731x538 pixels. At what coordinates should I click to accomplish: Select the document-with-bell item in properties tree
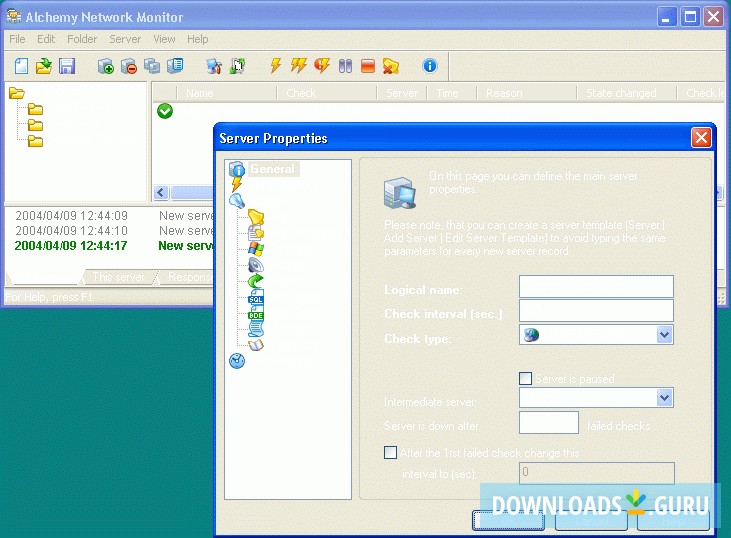pos(255,233)
